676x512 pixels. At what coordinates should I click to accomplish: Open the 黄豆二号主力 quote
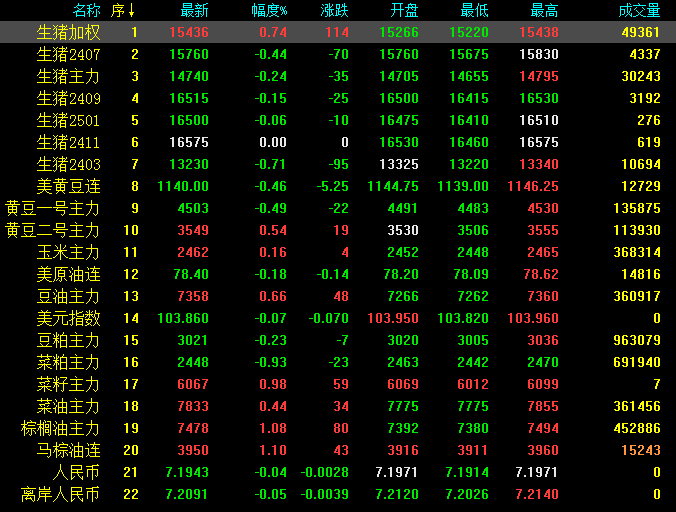point(53,230)
